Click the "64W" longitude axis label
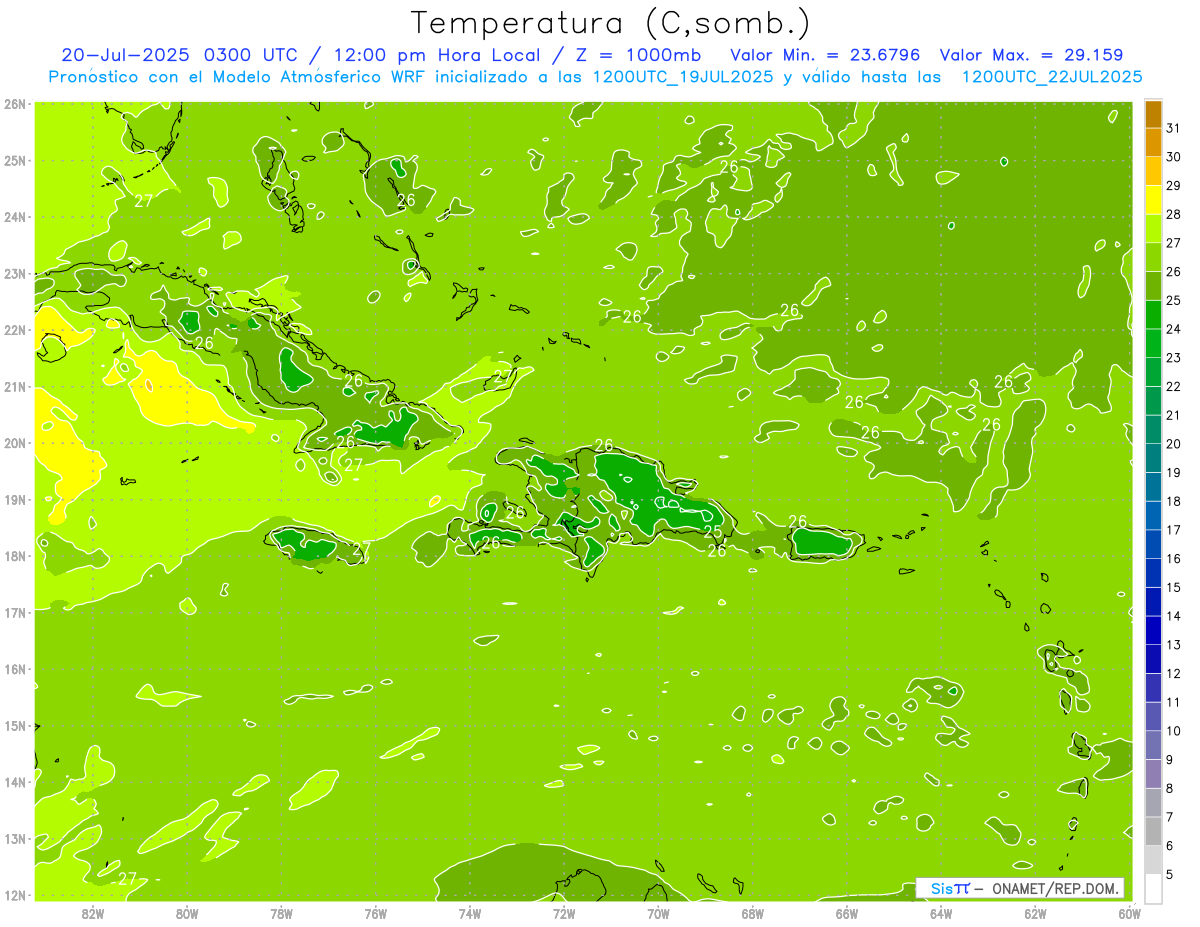This screenshot has height=927, width=1200. (x=941, y=912)
